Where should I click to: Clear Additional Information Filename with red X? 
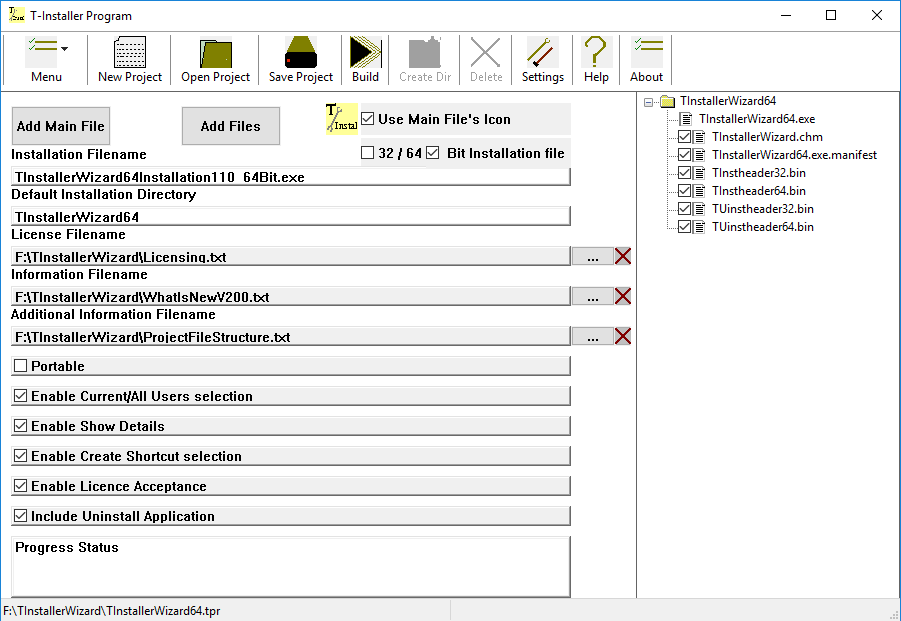pos(623,336)
